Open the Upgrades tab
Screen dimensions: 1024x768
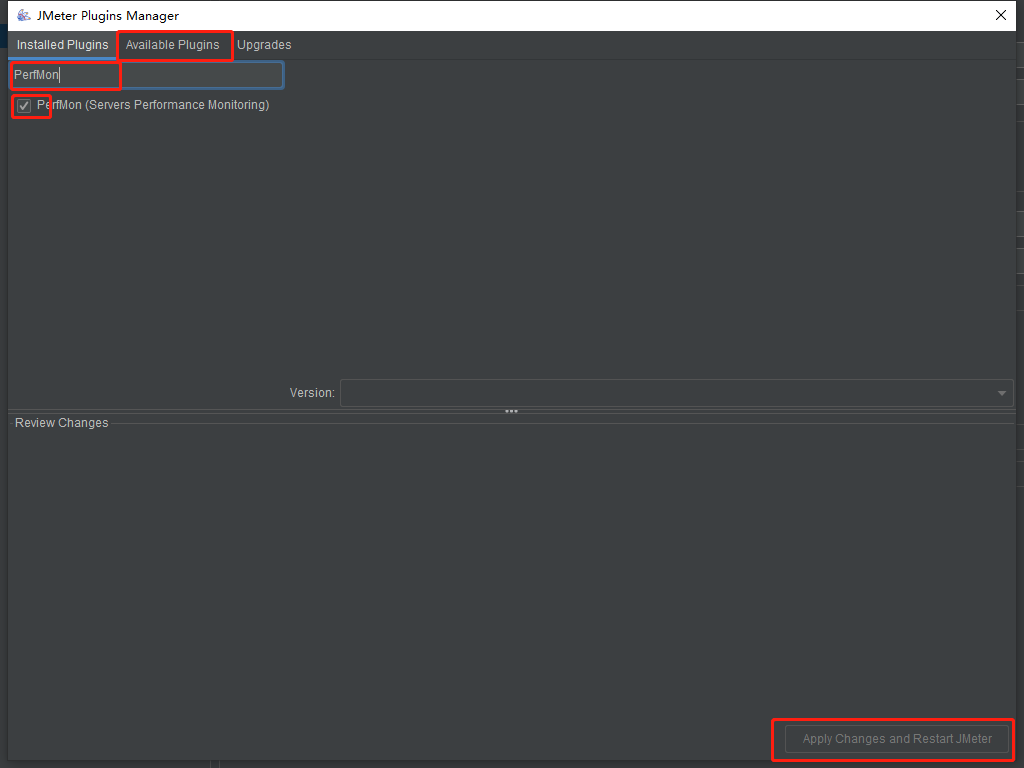[264, 45]
